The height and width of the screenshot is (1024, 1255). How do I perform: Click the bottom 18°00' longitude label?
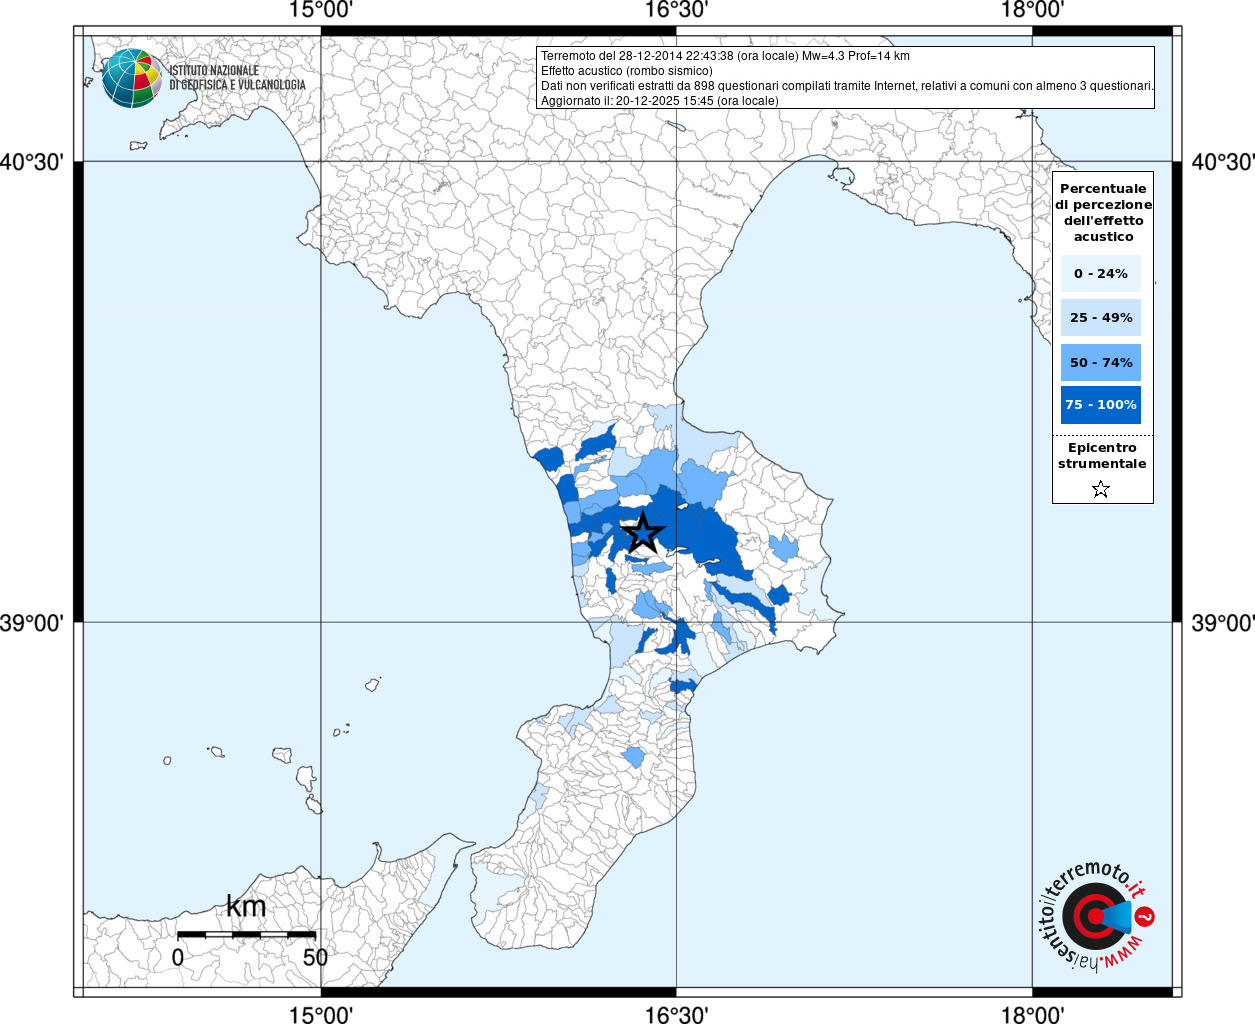point(1032,1014)
